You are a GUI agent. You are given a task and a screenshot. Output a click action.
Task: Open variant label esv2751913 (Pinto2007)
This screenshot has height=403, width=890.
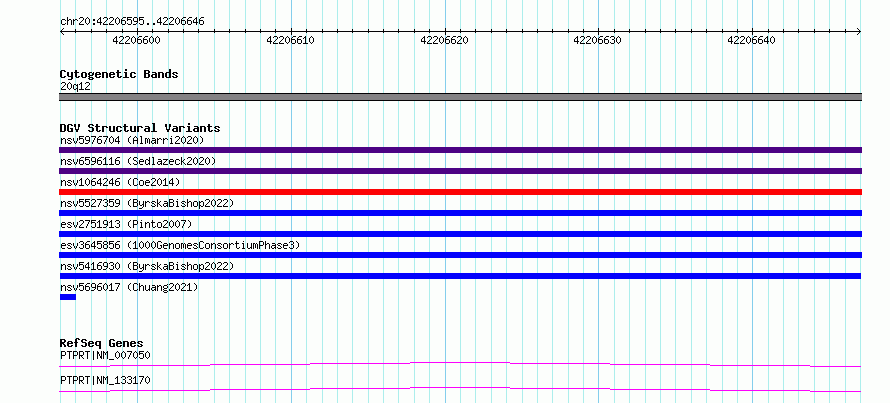pos(126,224)
